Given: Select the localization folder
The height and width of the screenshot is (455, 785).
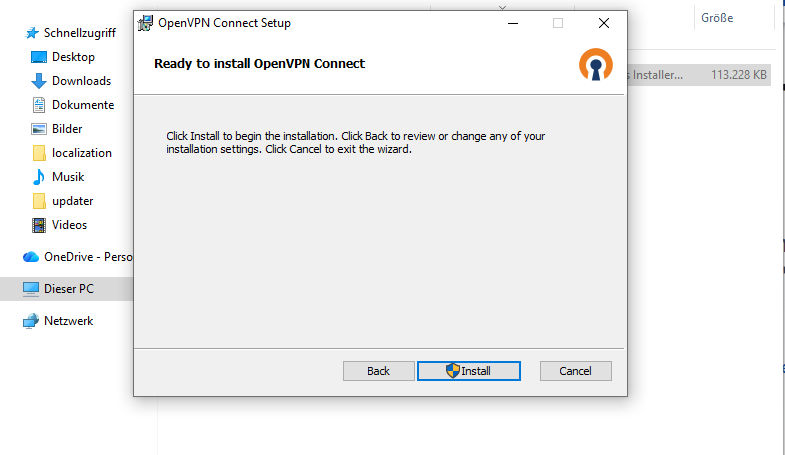Looking at the screenshot, I should pyautogui.click(x=82, y=153).
